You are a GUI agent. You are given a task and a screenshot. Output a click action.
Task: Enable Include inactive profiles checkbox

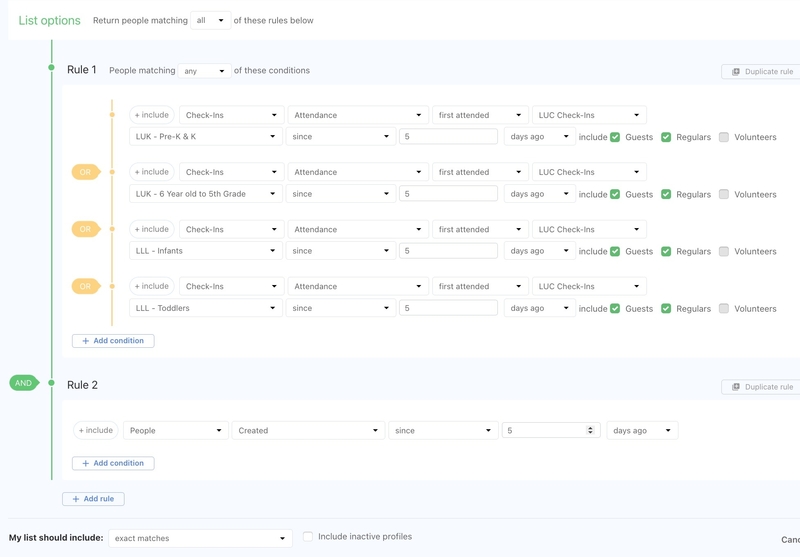click(x=308, y=537)
